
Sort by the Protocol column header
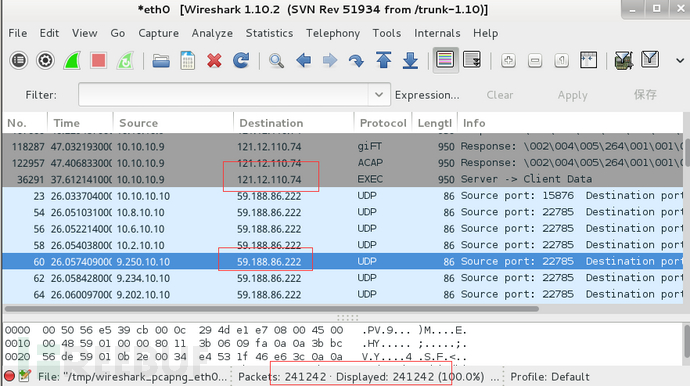click(x=383, y=123)
